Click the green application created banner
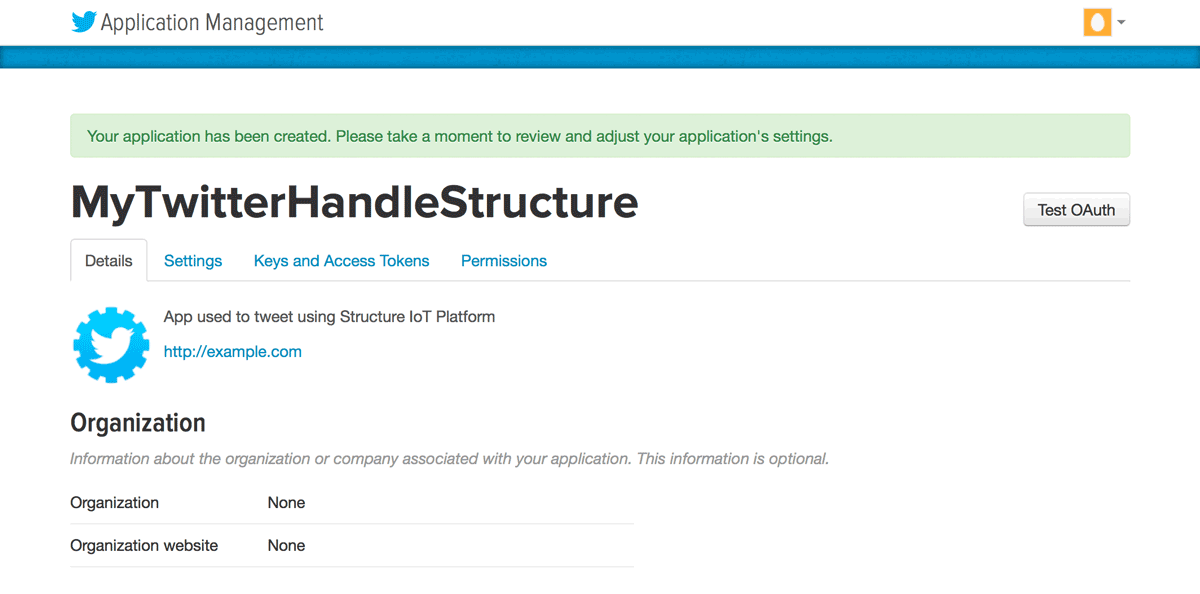Screen dimensions: 1200x594 [600, 136]
